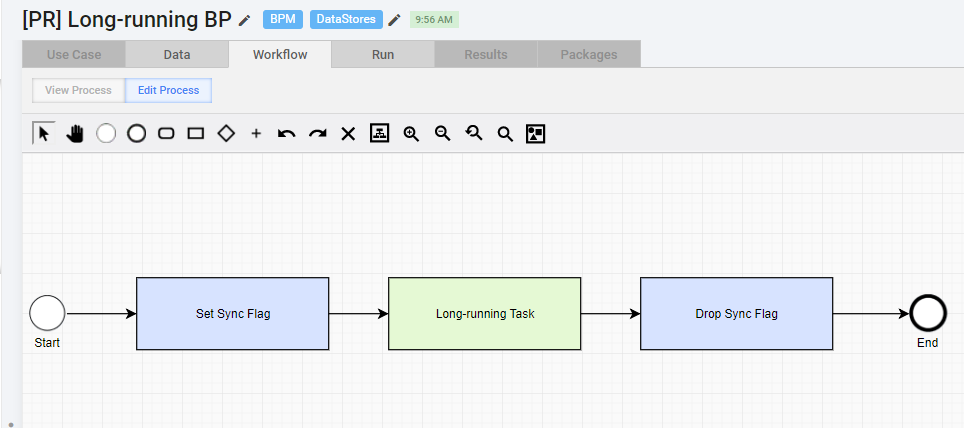Select the pointer arrow tool
This screenshot has height=428, width=964.
(44, 133)
